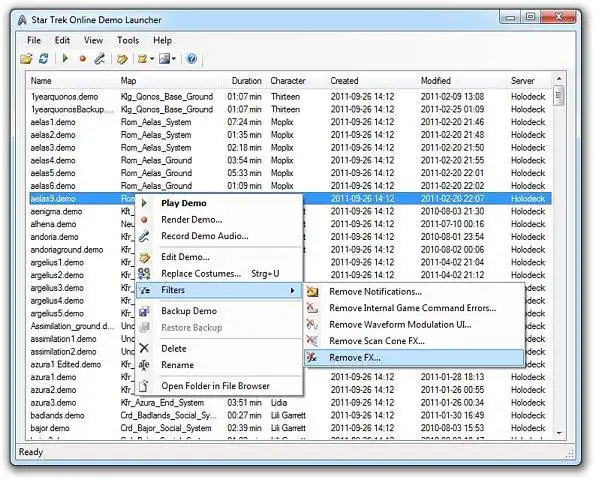Open the Tools menu
595x480 pixels.
(128, 40)
